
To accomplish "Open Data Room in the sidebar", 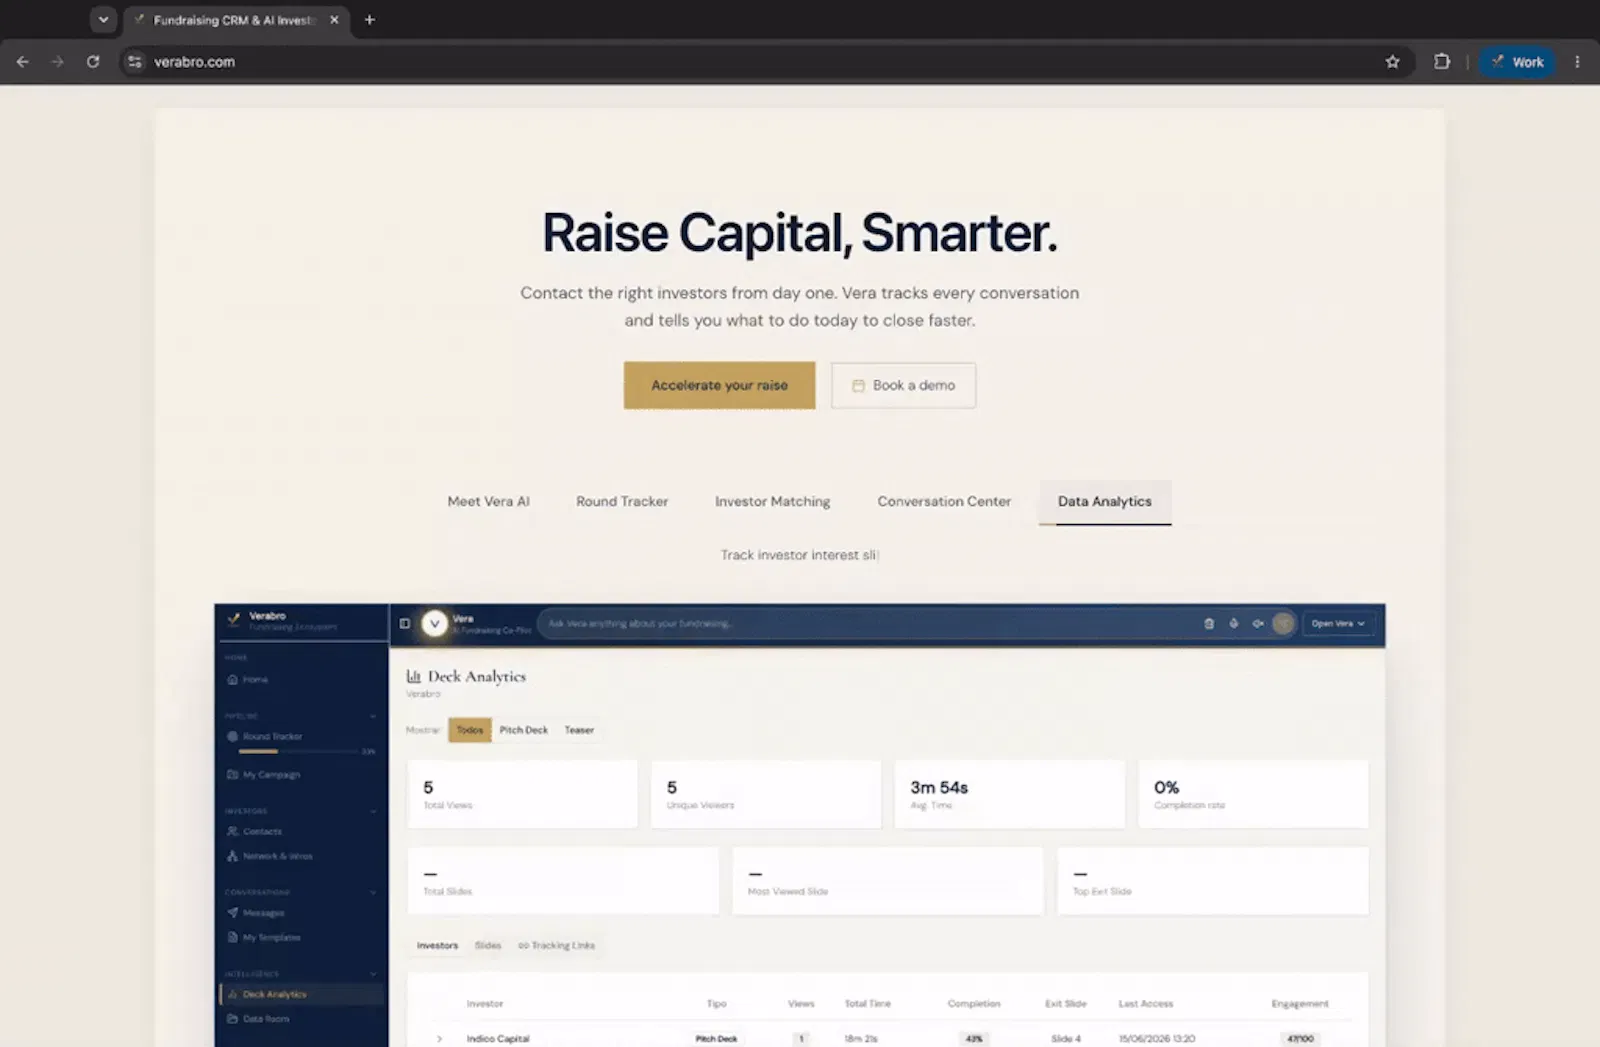I will click(259, 1019).
